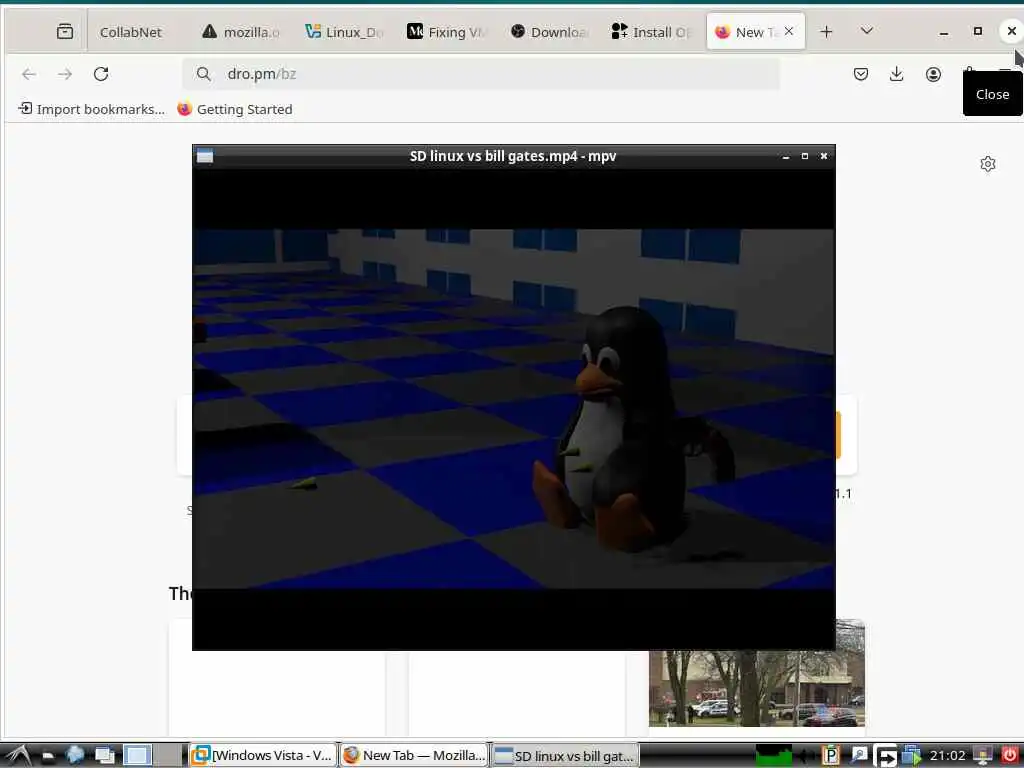Minimize the Firefox window
The image size is (1024, 768).
tap(944, 31)
